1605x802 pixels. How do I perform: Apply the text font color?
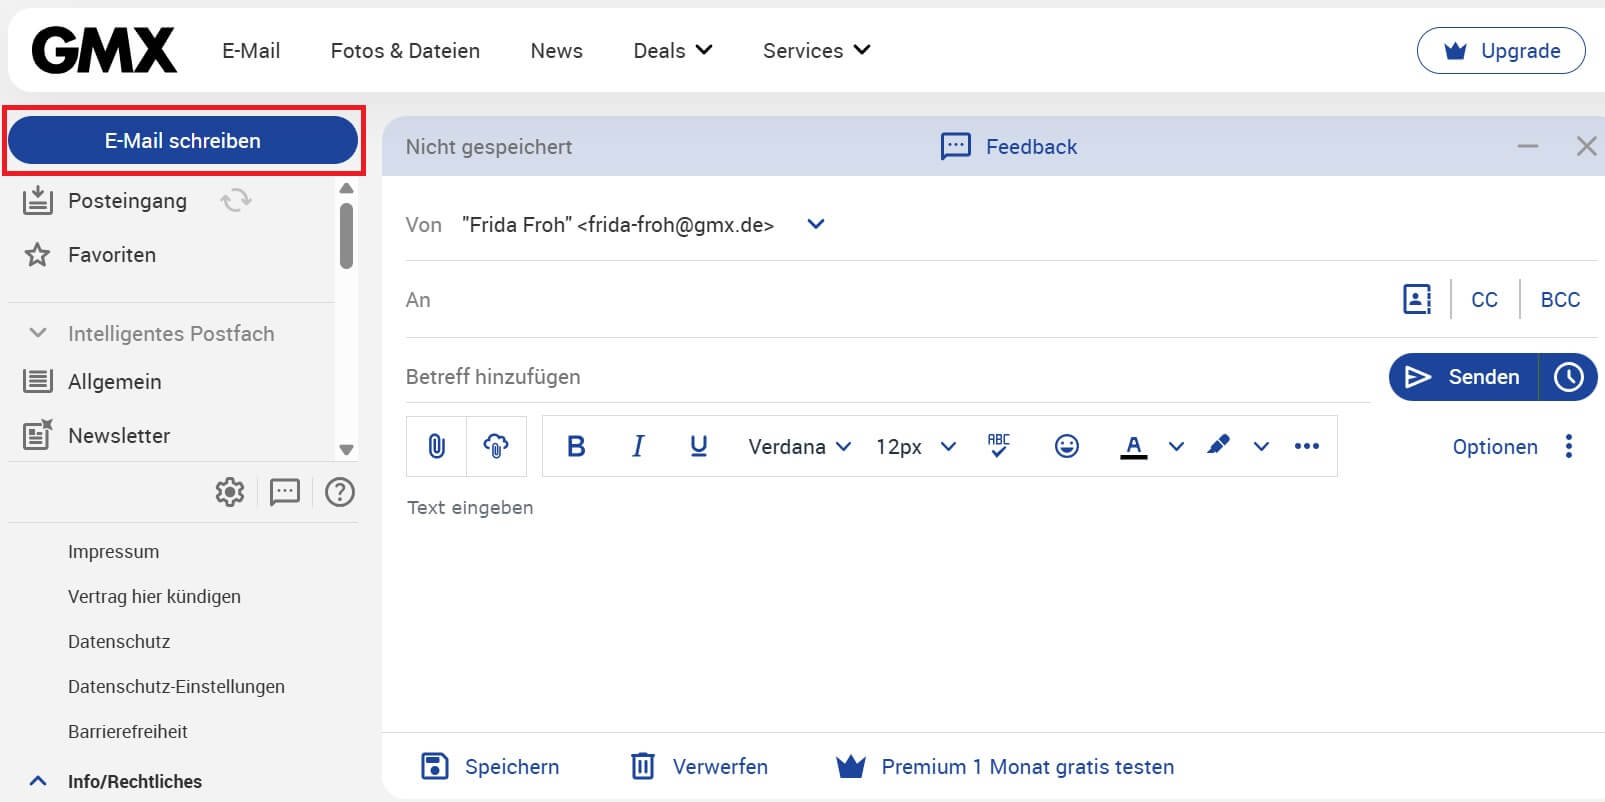1133,447
